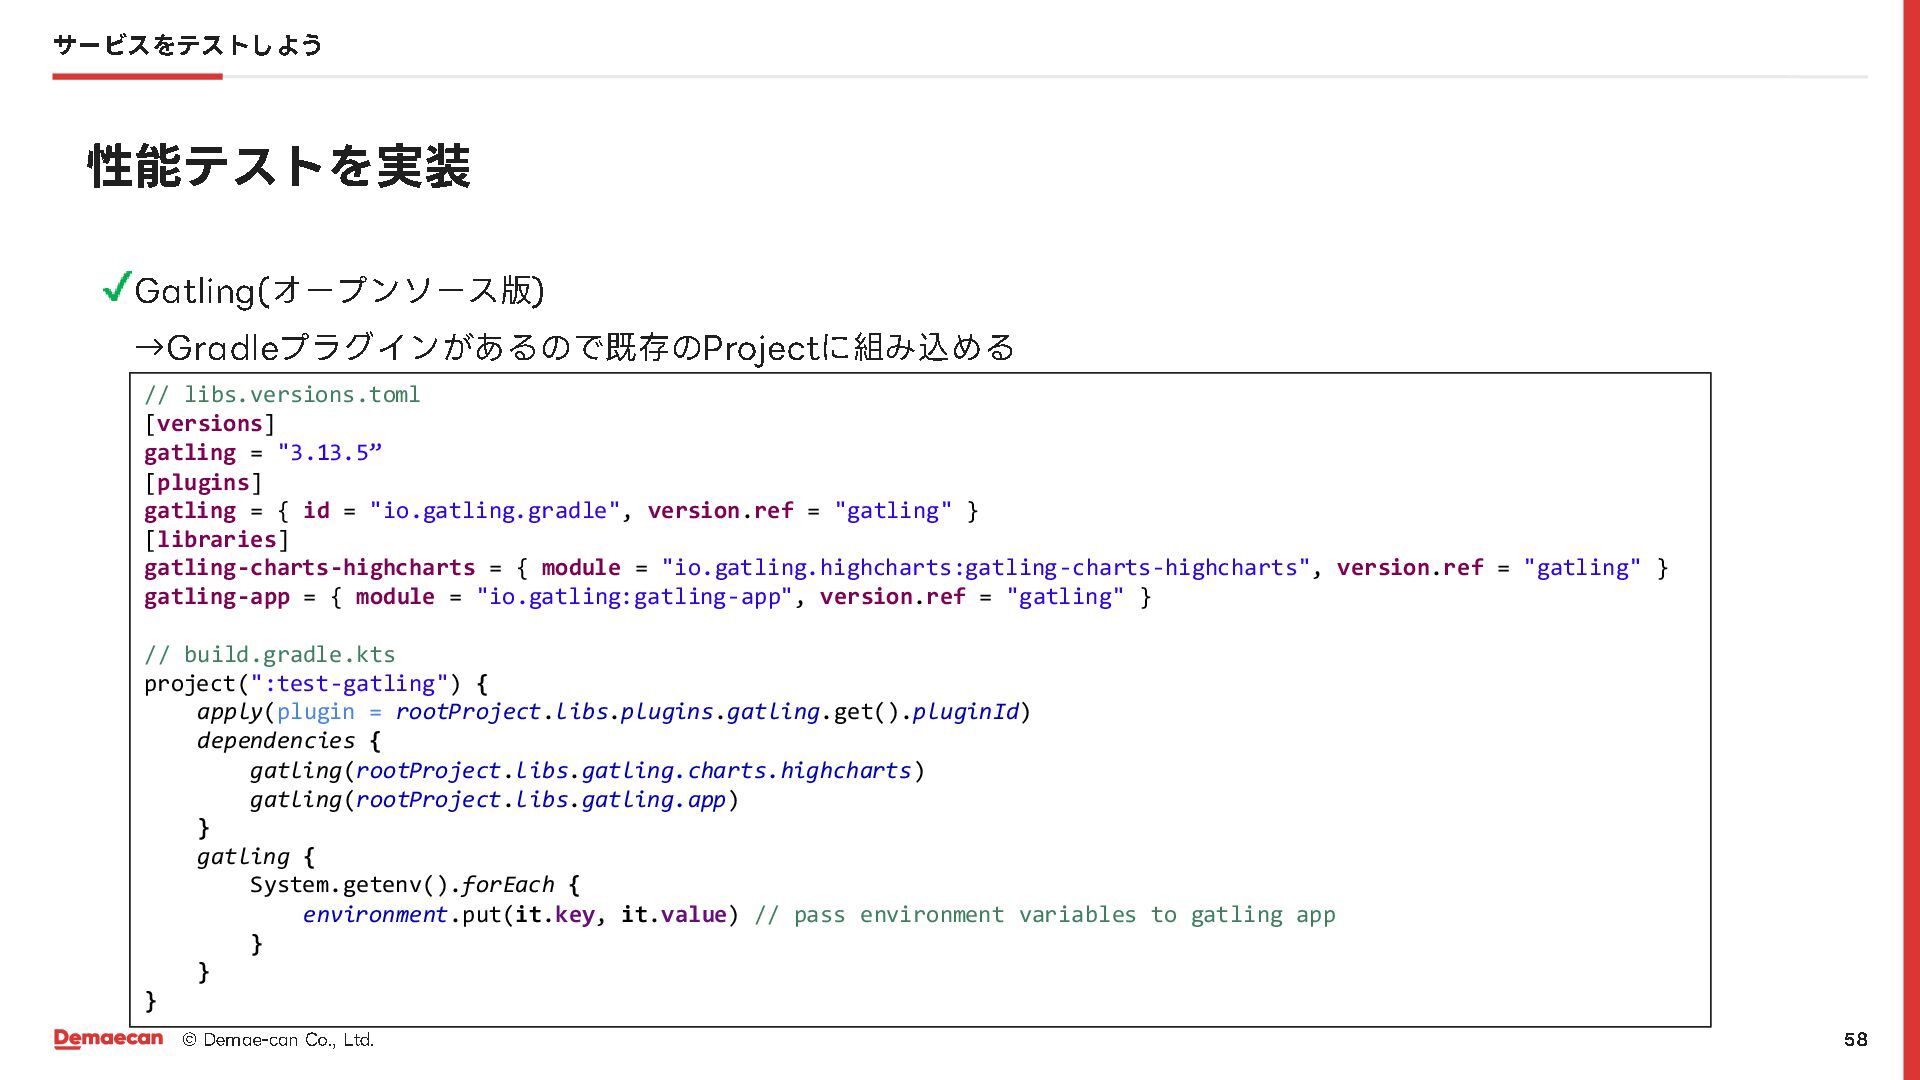The width and height of the screenshot is (1920, 1080).
Task: Click the Gatling(オープンソース版) bullet text
Action: click(339, 291)
